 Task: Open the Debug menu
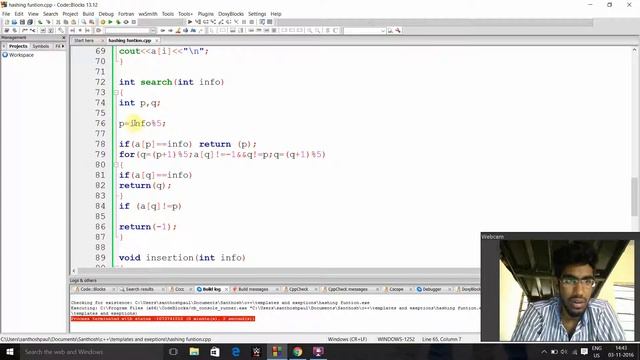(106, 14)
